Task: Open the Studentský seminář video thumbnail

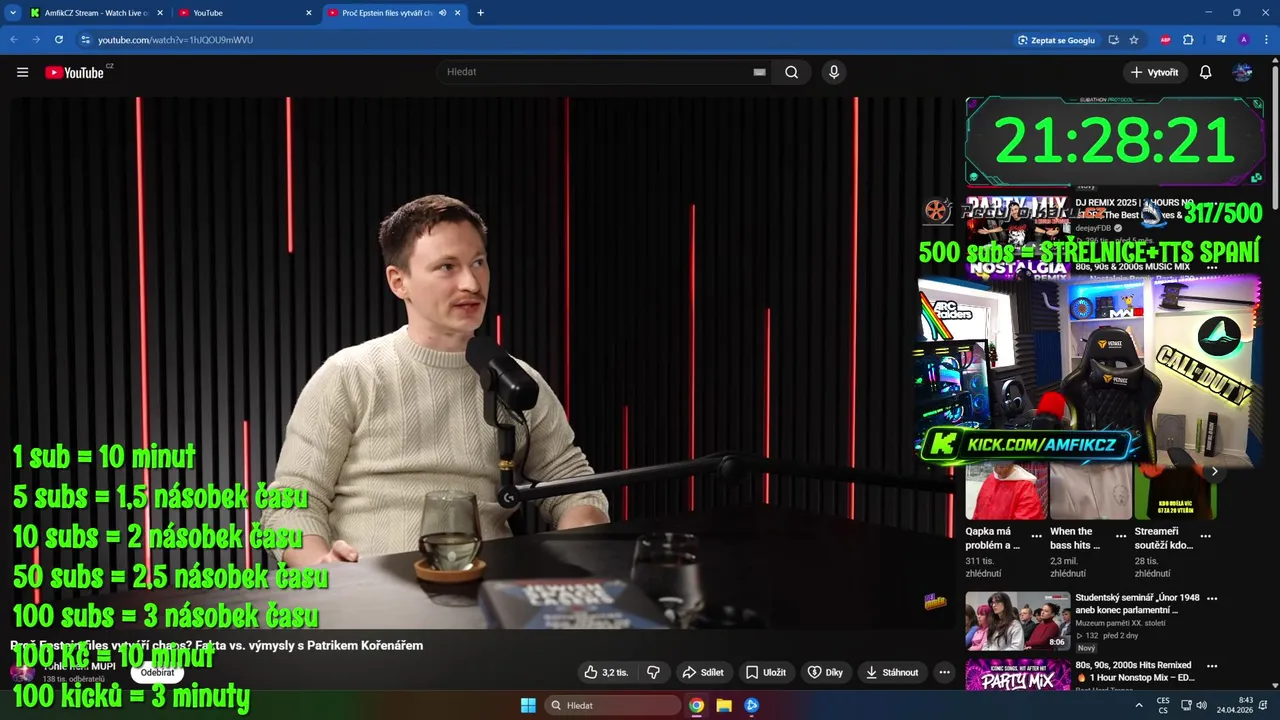Action: click(1017, 621)
